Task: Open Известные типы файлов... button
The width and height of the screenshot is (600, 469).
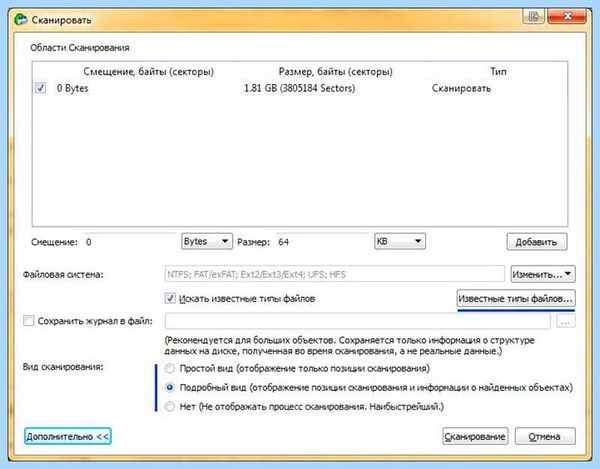Action: pyautogui.click(x=516, y=298)
